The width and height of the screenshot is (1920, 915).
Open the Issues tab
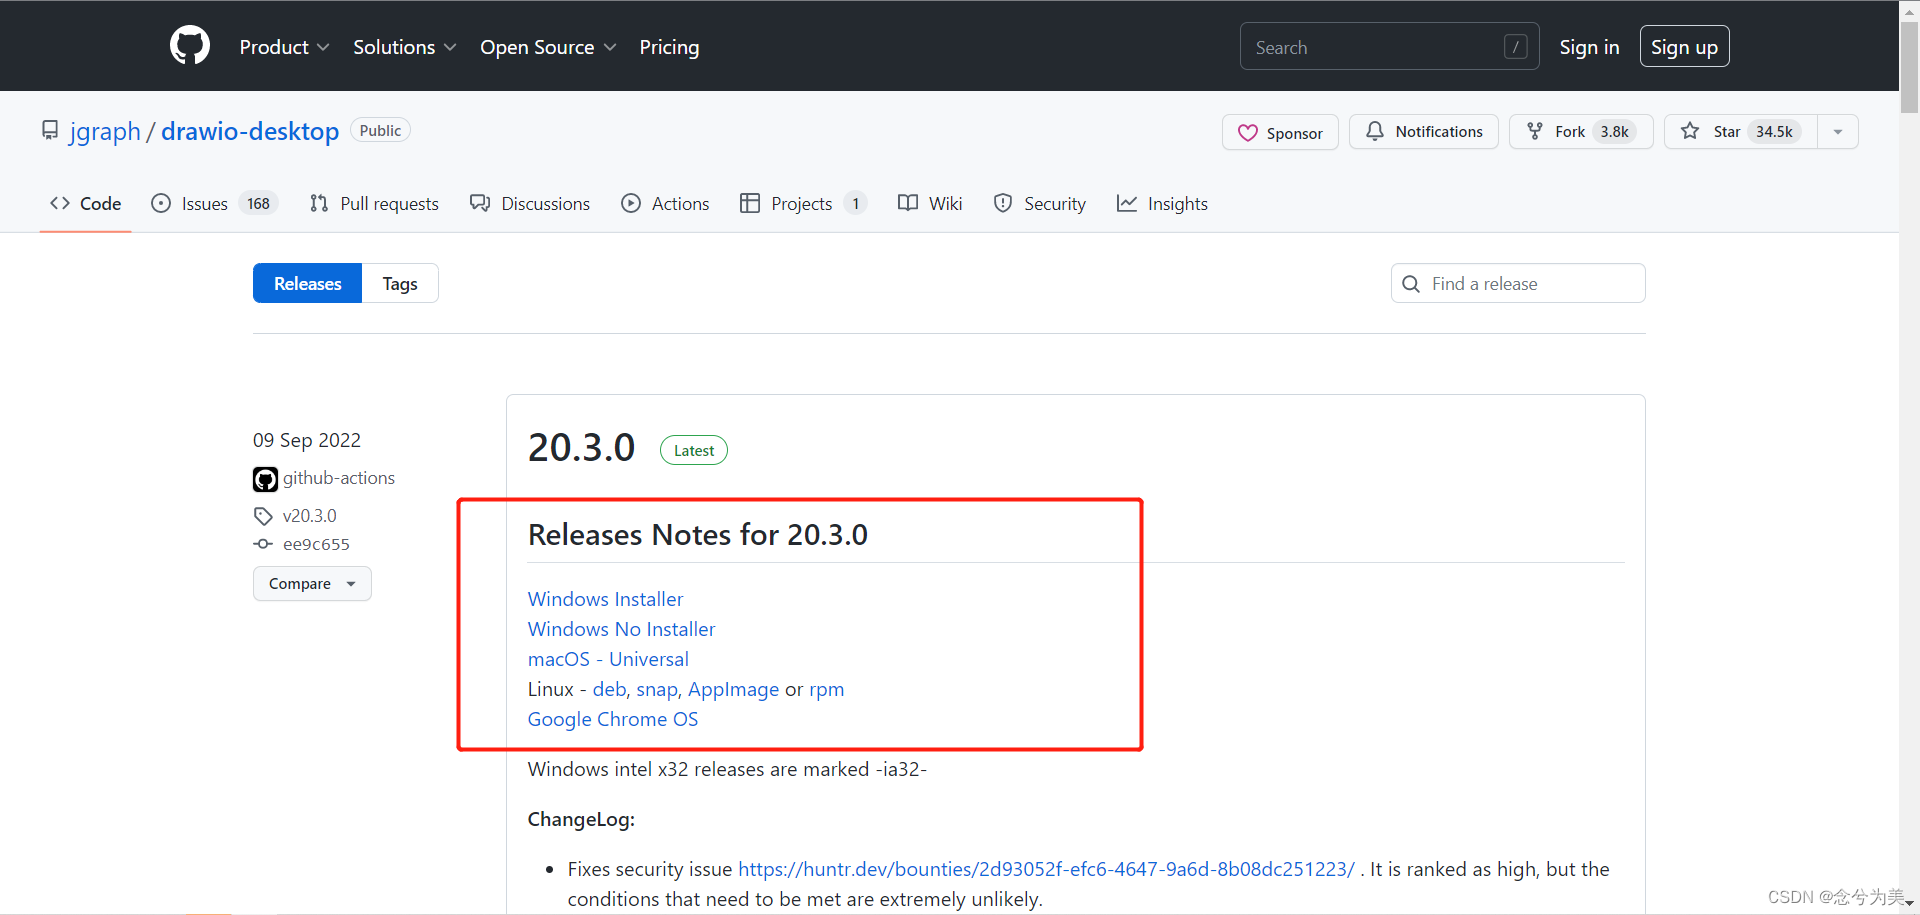(x=214, y=204)
